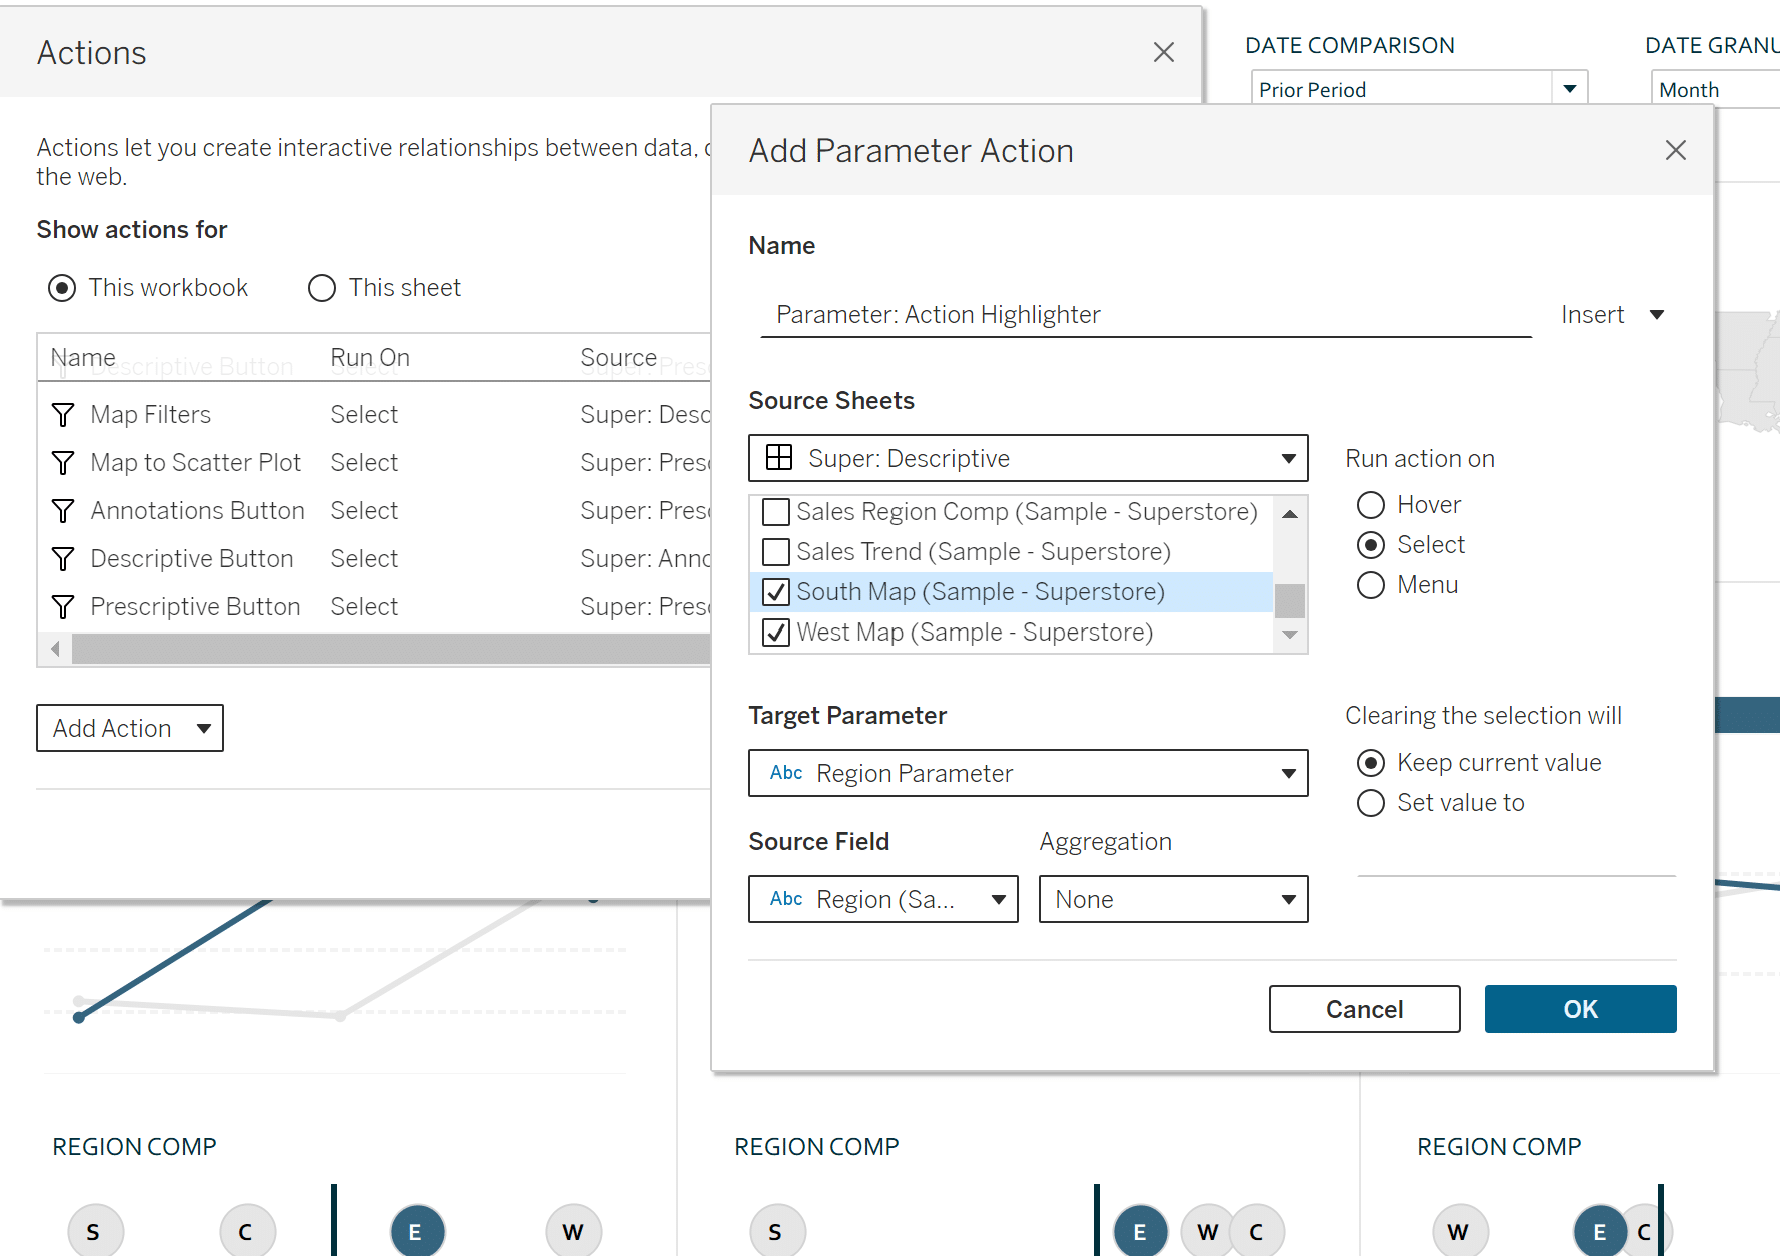Open the Region Parameter target dropdown
The image size is (1780, 1256).
click(x=1028, y=773)
